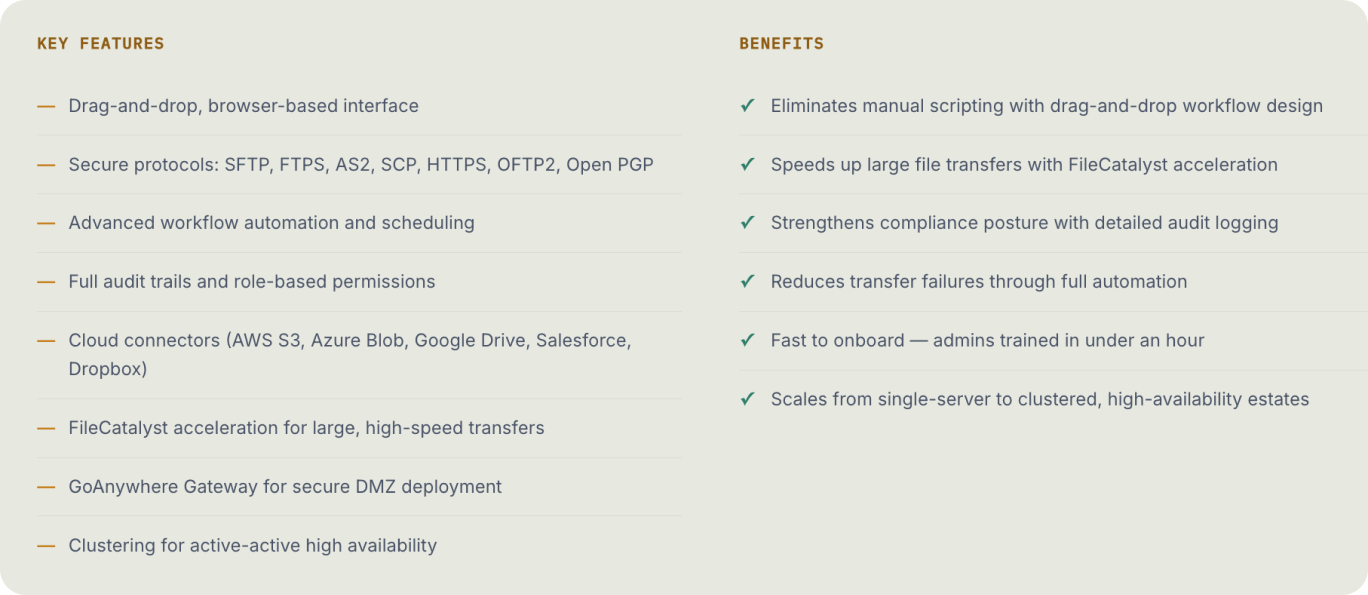
Task: Select the BENEFITS heading
Action: pos(782,44)
